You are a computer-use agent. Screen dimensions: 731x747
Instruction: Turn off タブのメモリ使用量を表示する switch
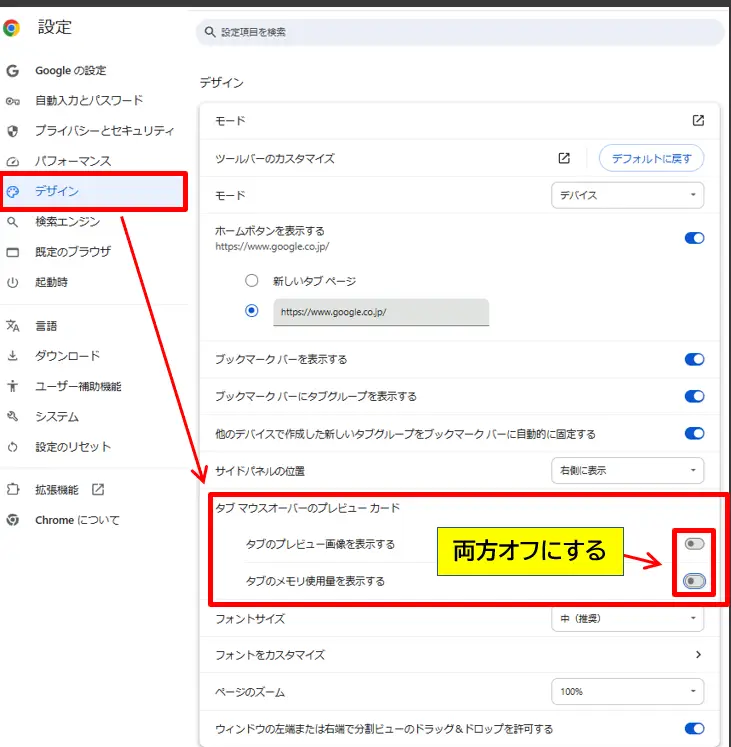(x=694, y=581)
